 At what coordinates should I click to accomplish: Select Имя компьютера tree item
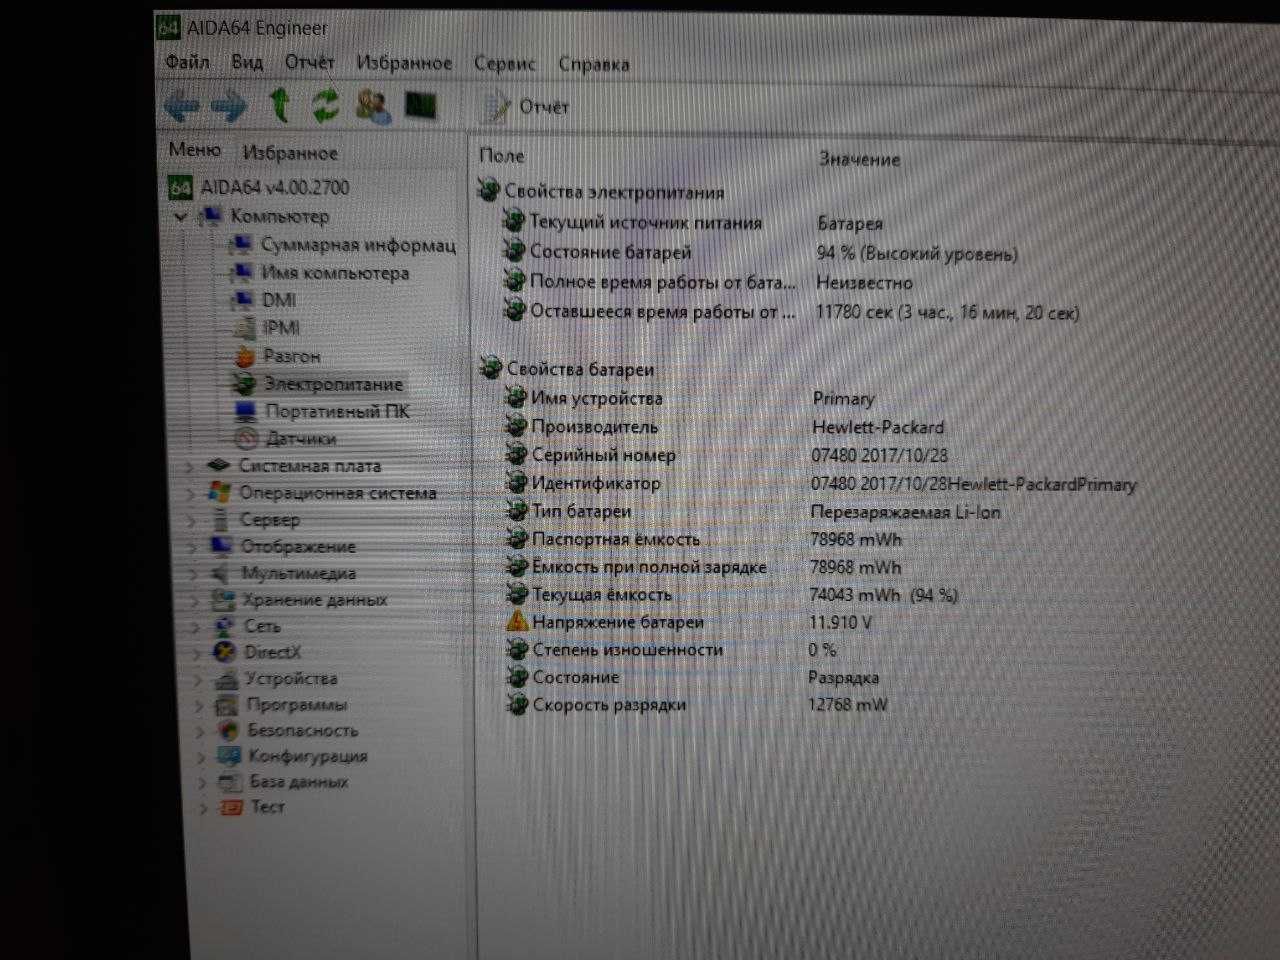click(335, 273)
